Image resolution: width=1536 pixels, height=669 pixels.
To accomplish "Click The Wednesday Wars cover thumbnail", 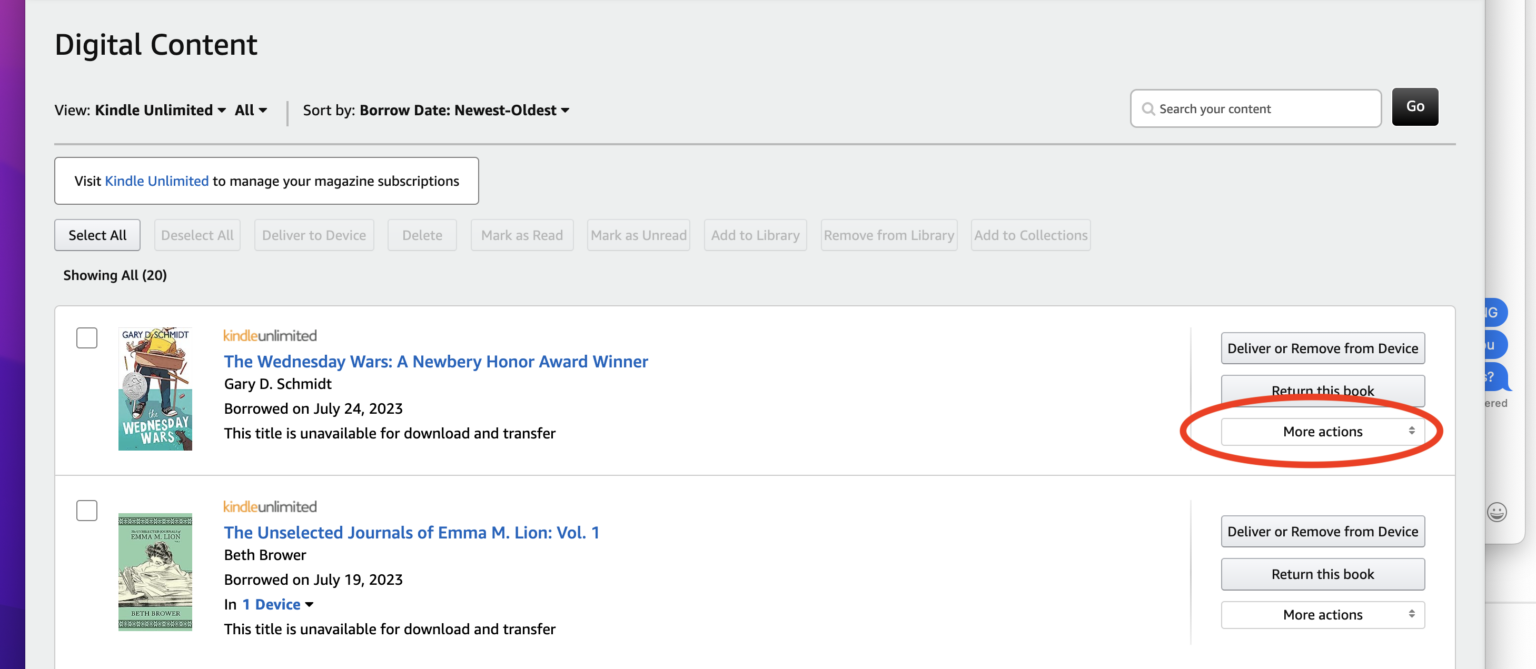I will point(155,389).
